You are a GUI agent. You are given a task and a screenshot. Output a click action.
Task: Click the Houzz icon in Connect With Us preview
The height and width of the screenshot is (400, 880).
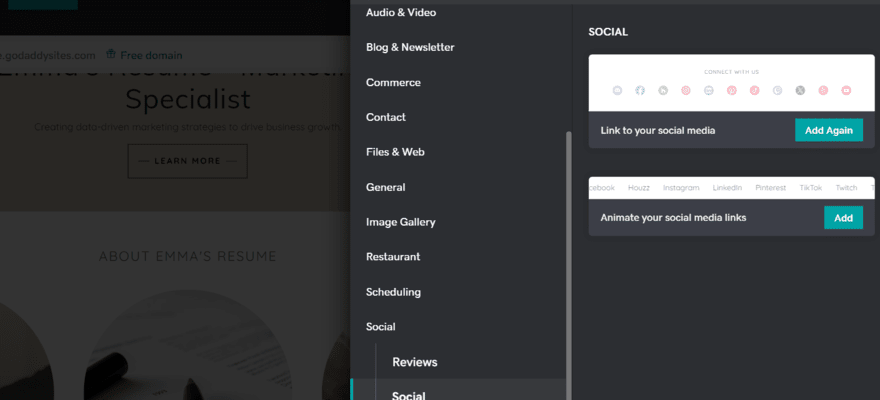[x=663, y=90]
